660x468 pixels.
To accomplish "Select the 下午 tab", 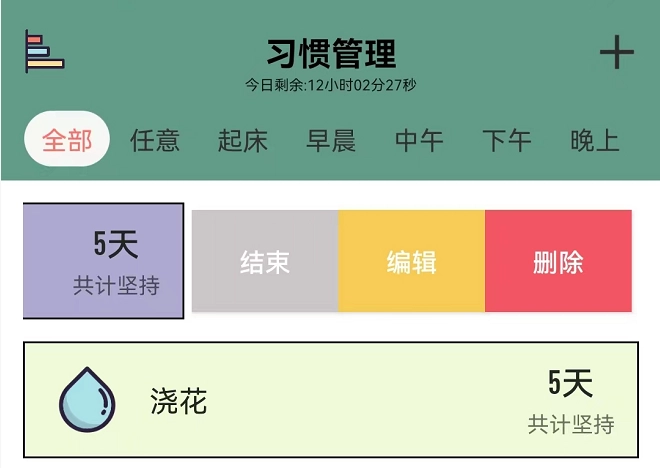I will (x=507, y=140).
